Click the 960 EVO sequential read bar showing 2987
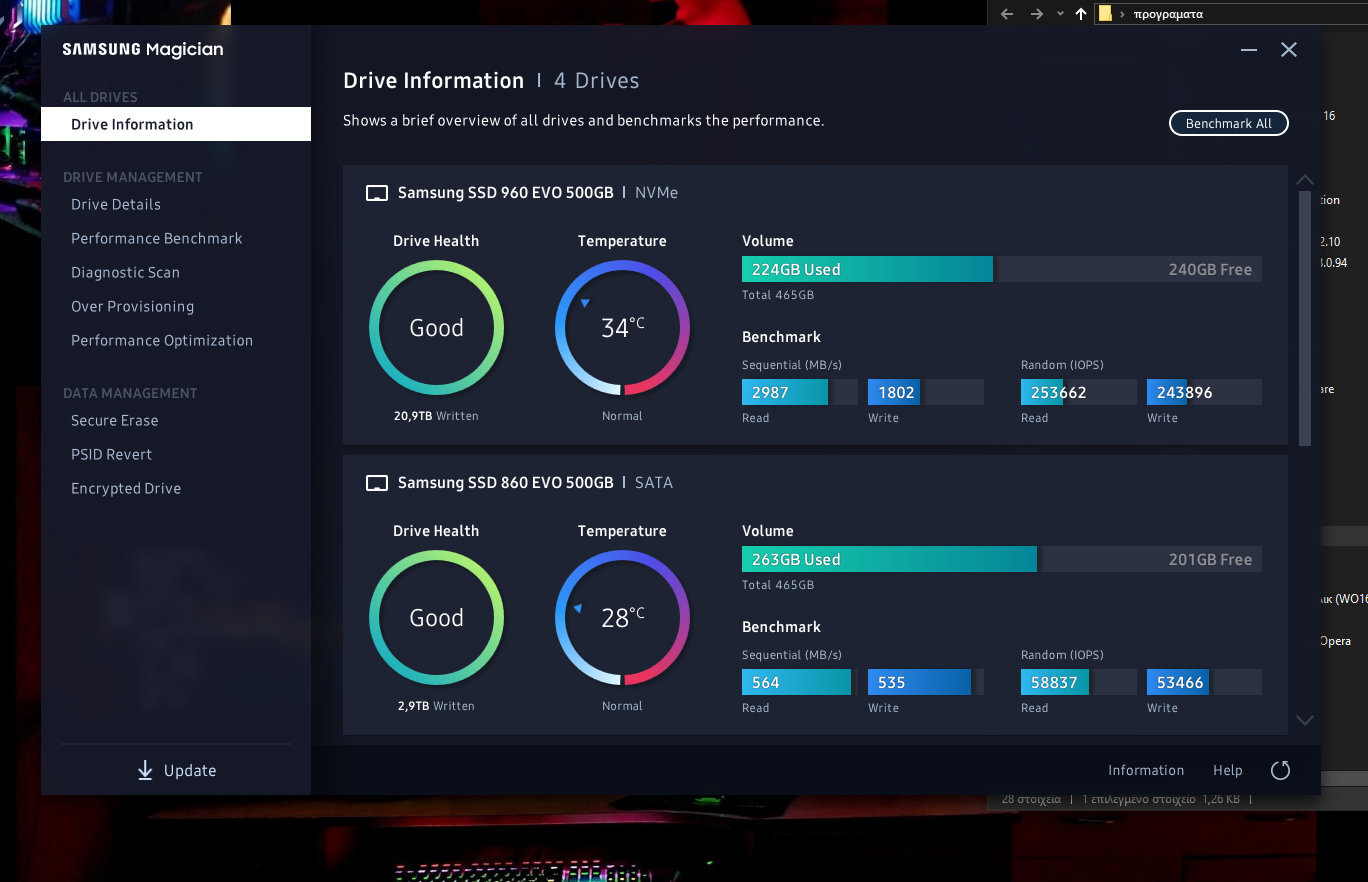Viewport: 1368px width, 882px height. (800, 392)
